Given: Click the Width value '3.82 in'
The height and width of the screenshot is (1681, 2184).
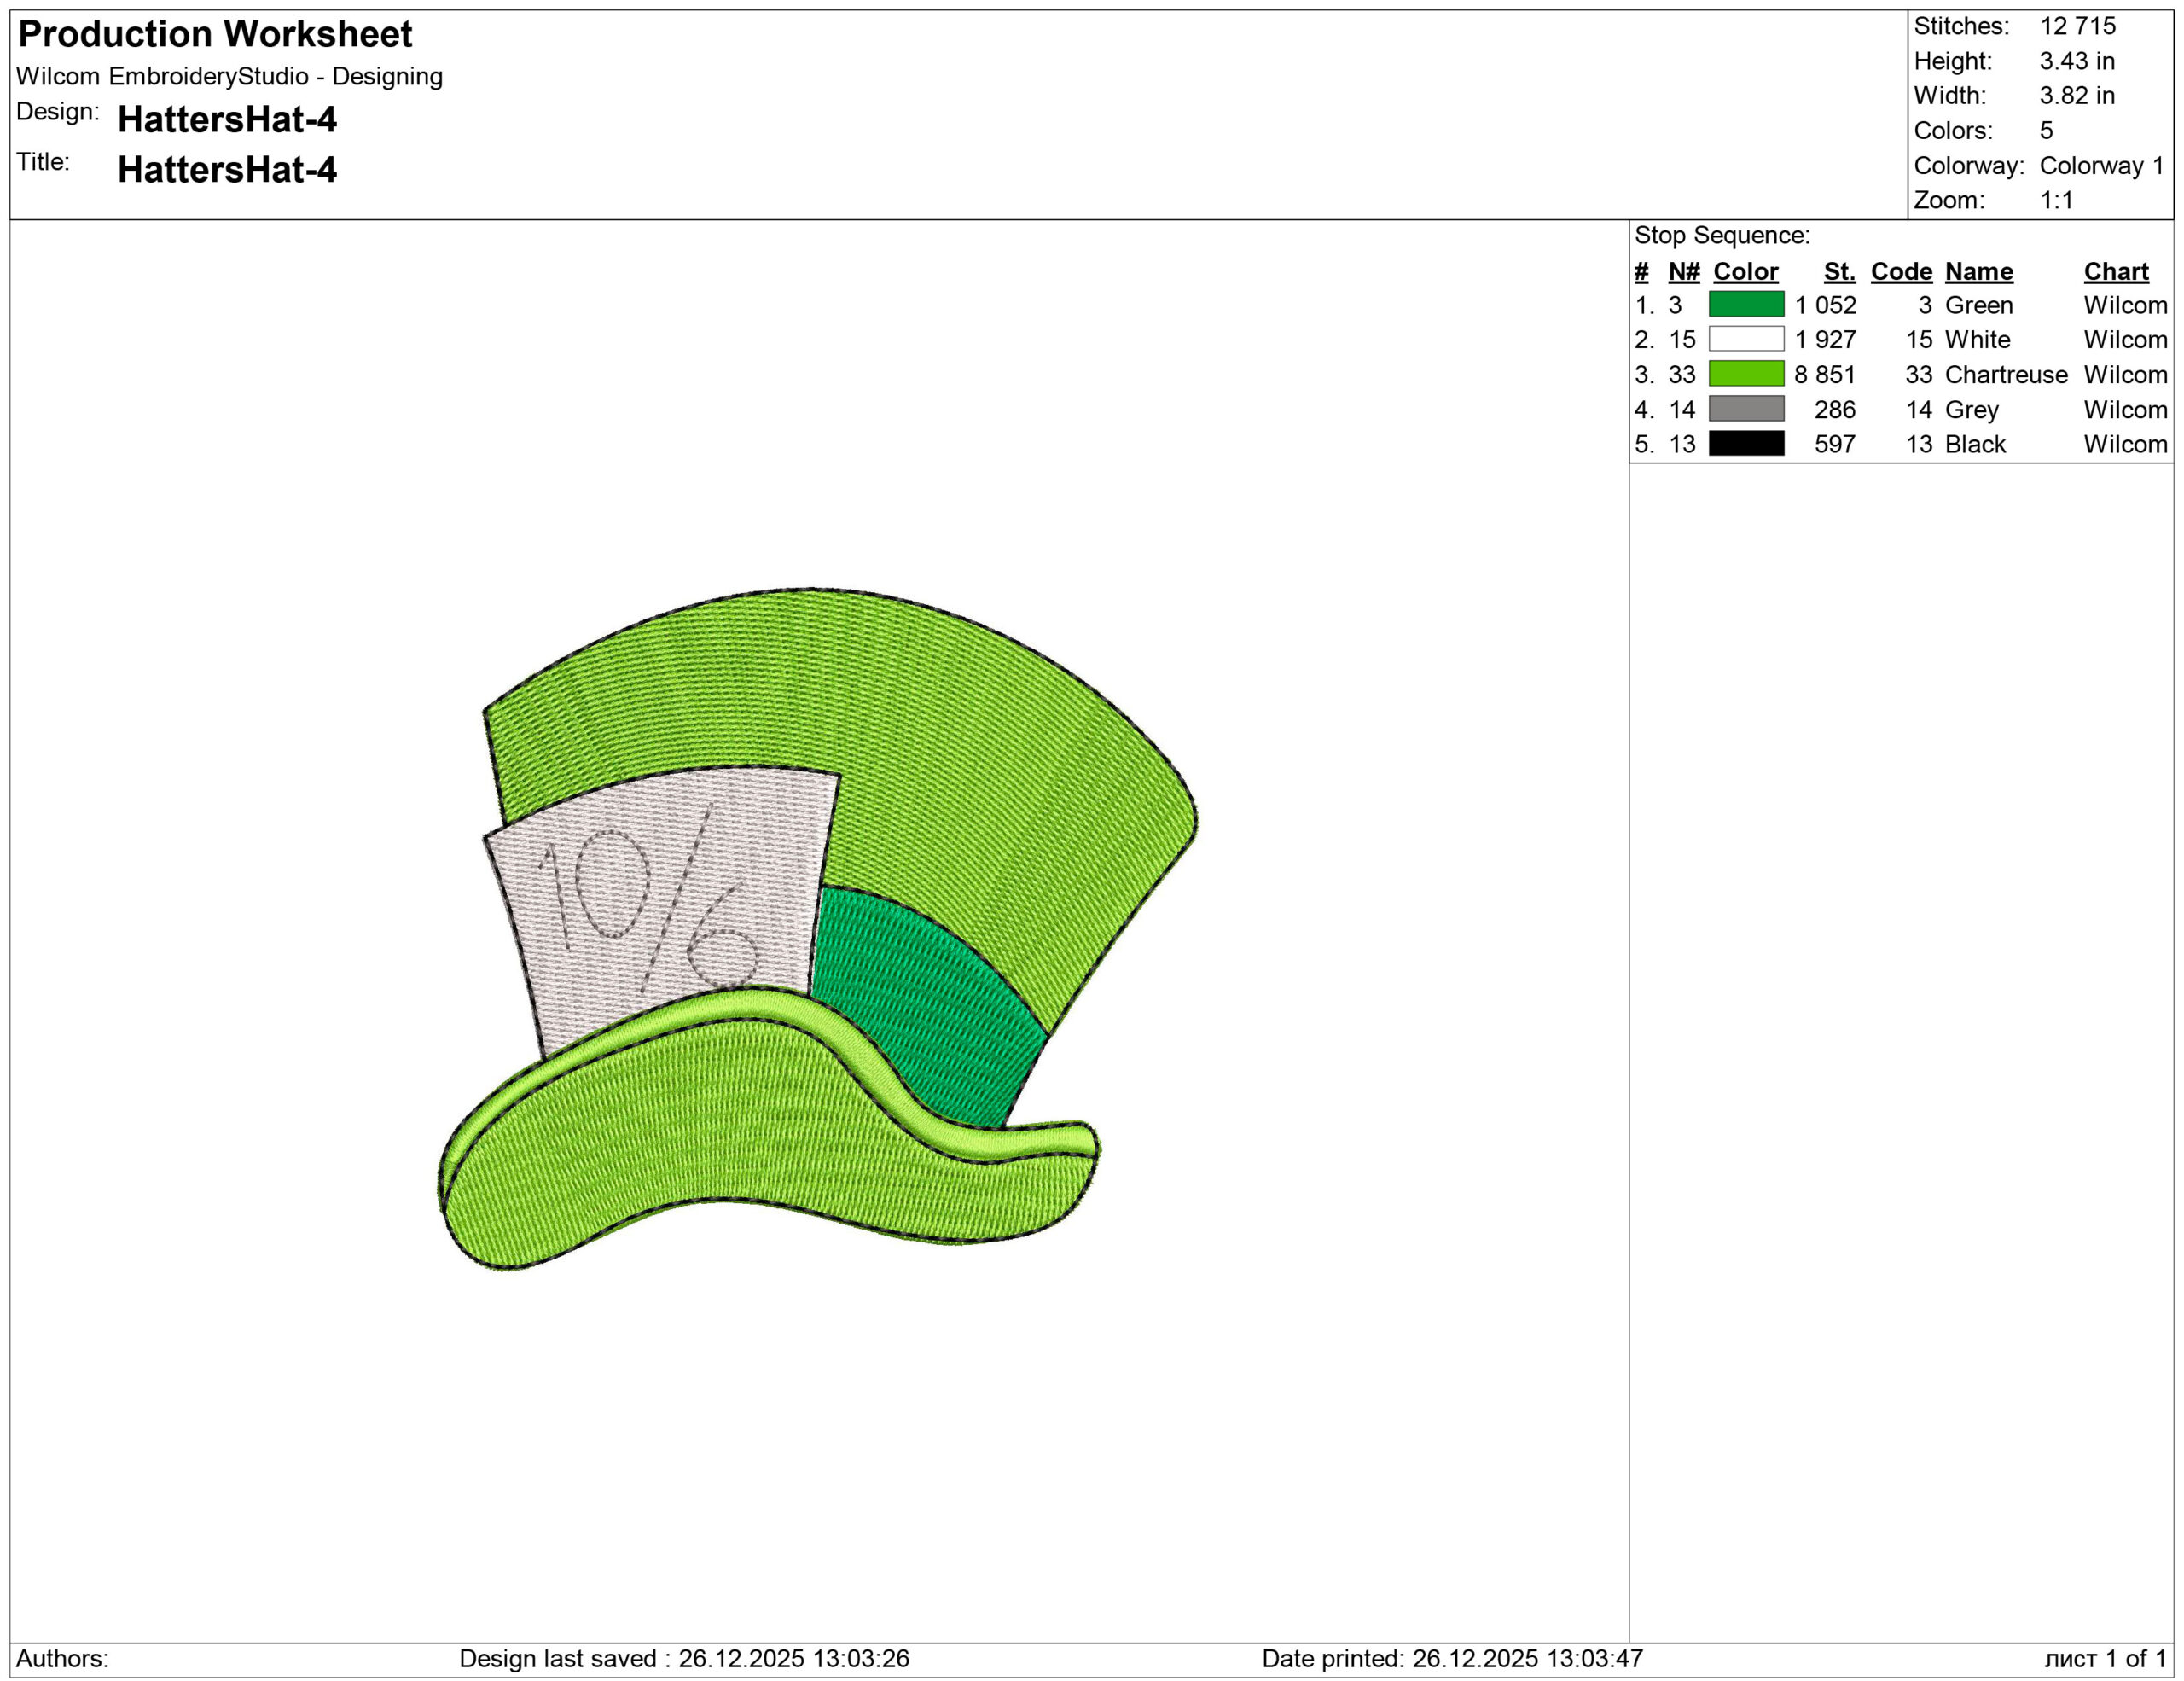Looking at the screenshot, I should point(2077,96).
